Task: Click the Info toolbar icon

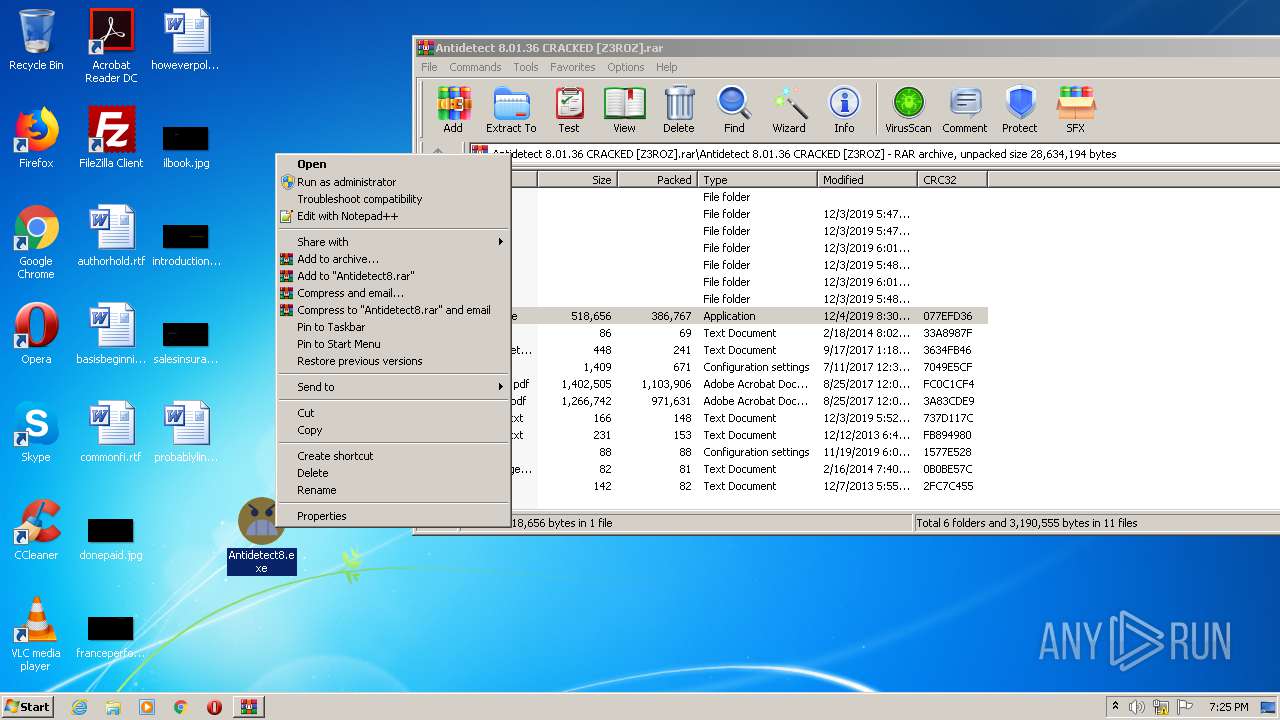Action: (x=844, y=110)
